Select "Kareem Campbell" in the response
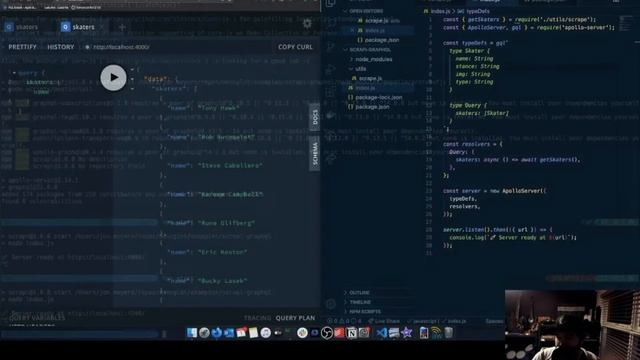640x360 pixels. pyautogui.click(x=231, y=194)
